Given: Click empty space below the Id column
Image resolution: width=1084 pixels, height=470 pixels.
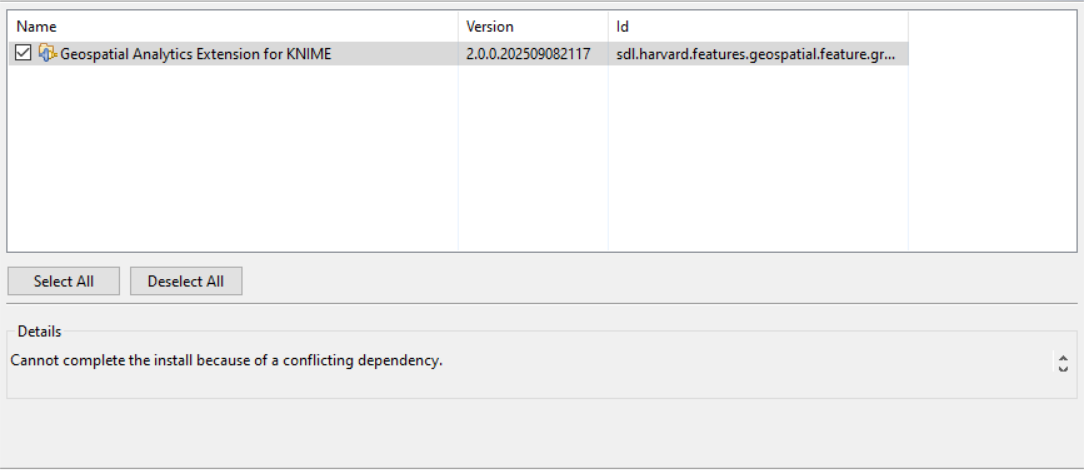Looking at the screenshot, I should 757,160.
